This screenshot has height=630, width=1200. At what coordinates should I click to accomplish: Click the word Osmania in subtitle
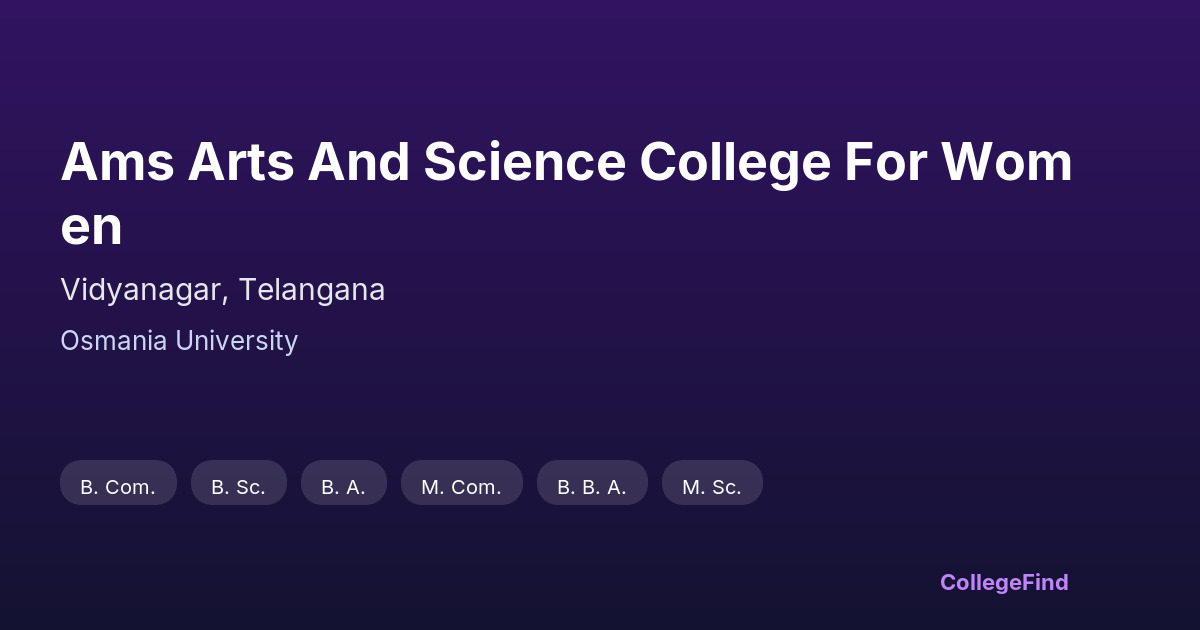[114, 341]
